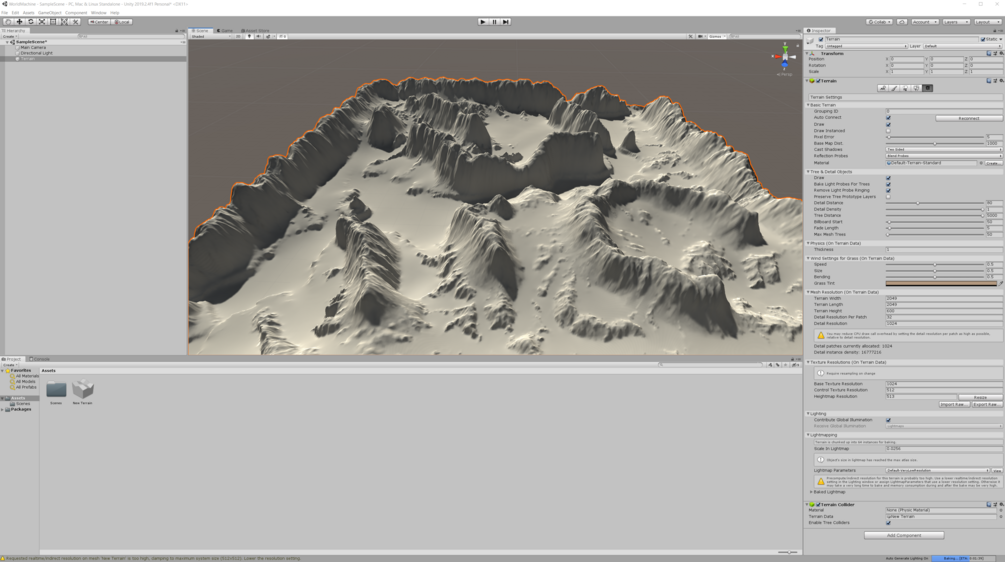Click Create material button
The width and height of the screenshot is (1005, 562).
[993, 163]
